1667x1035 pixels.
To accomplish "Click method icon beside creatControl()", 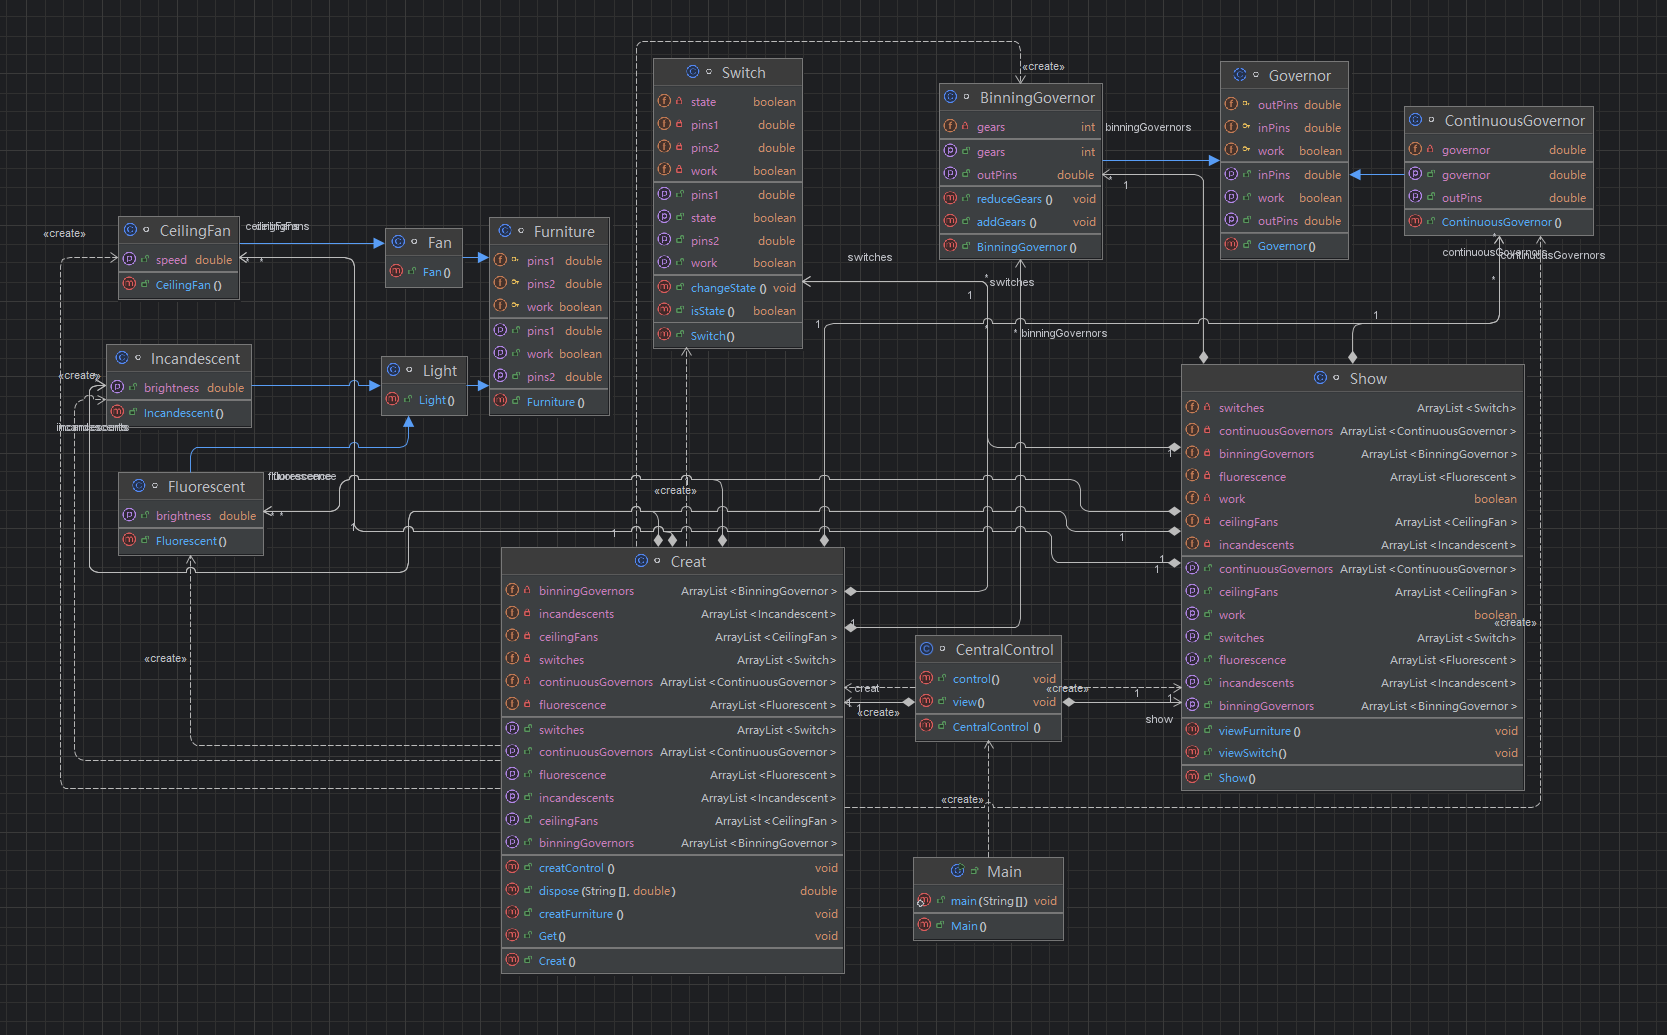I will pyautogui.click(x=512, y=867).
